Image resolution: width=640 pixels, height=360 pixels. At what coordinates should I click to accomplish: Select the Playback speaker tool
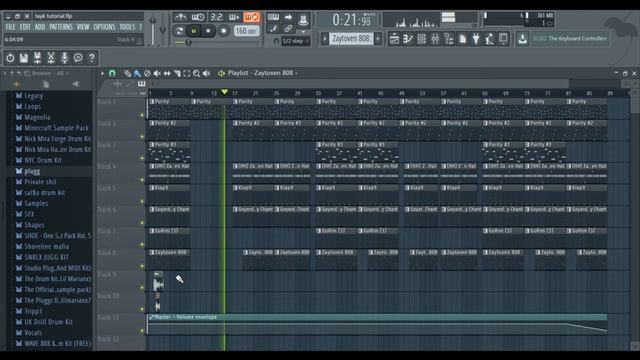pos(207,73)
